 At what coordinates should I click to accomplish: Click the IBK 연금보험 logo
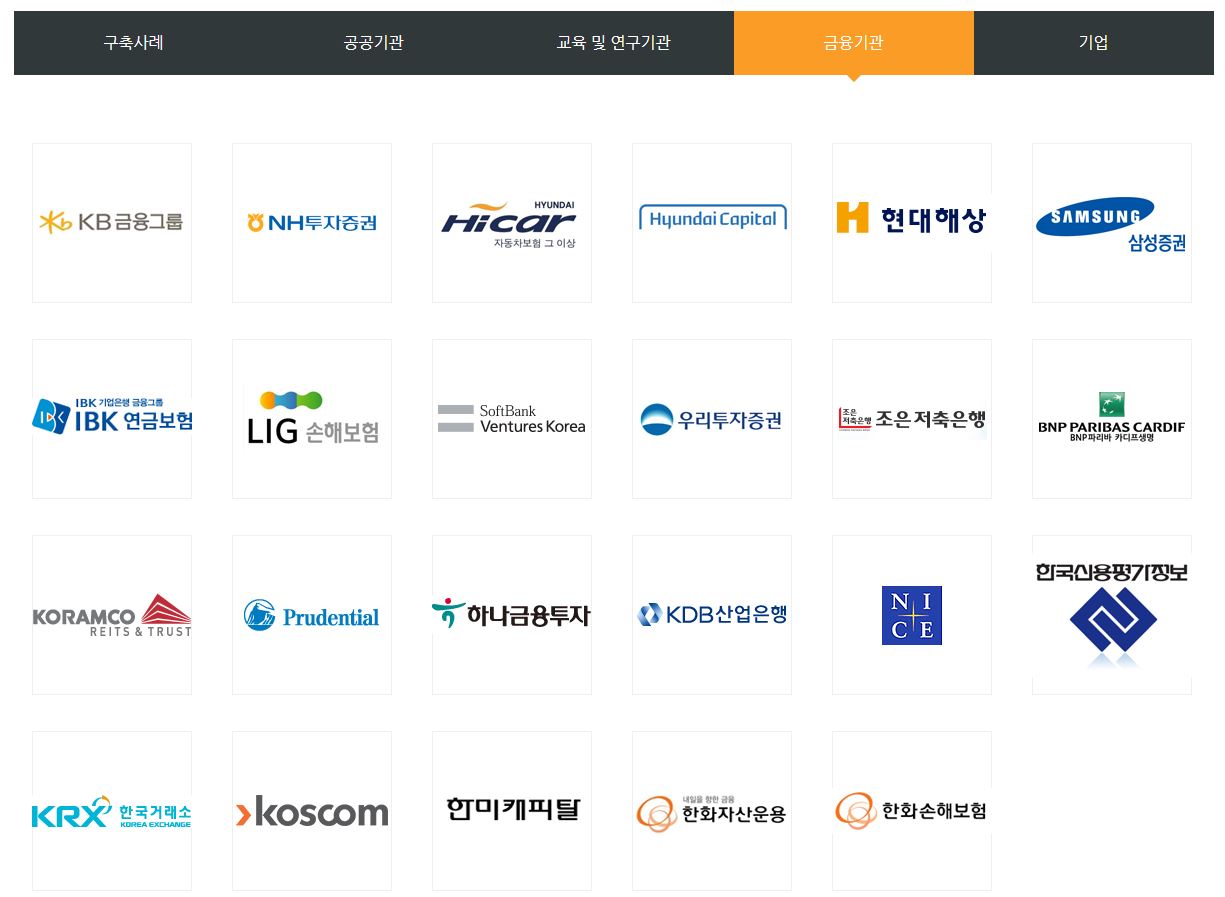(x=112, y=418)
